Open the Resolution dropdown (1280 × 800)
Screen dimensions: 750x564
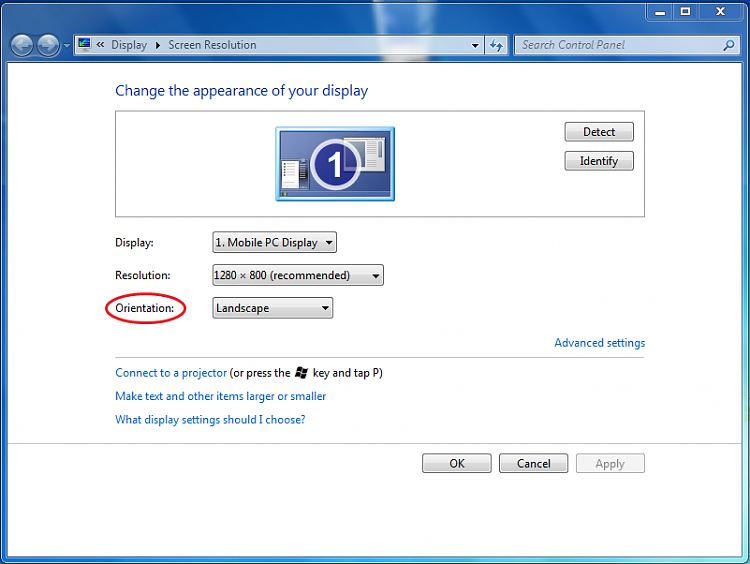298,275
